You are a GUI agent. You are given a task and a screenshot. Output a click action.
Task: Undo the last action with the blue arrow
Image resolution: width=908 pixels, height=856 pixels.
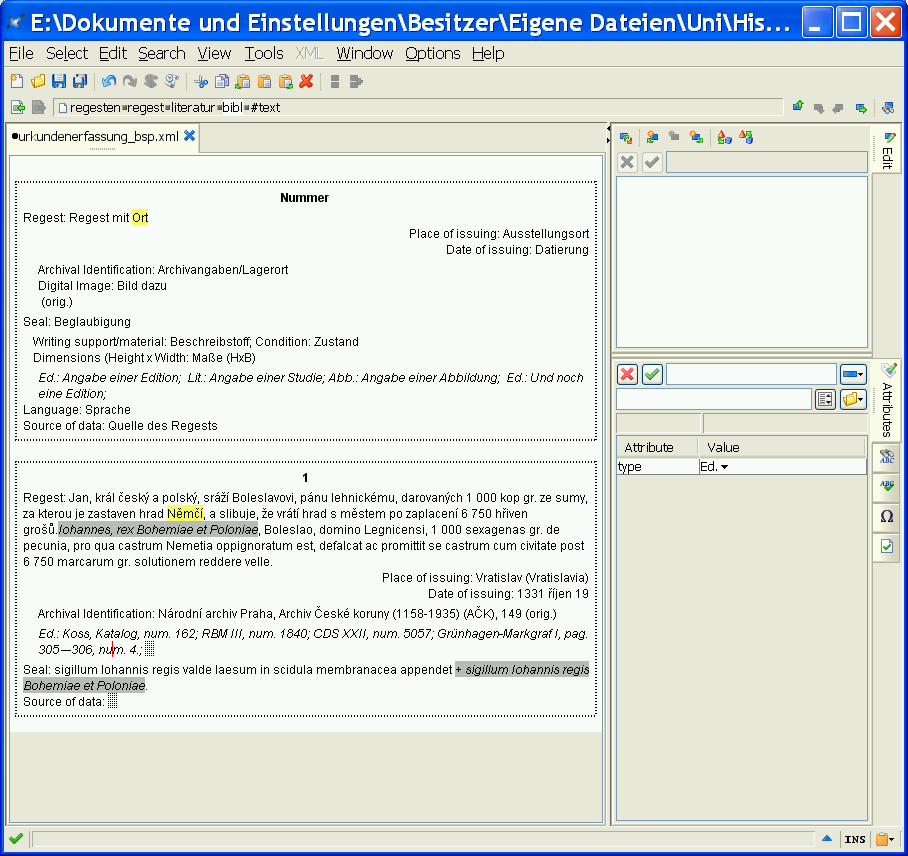[x=109, y=82]
